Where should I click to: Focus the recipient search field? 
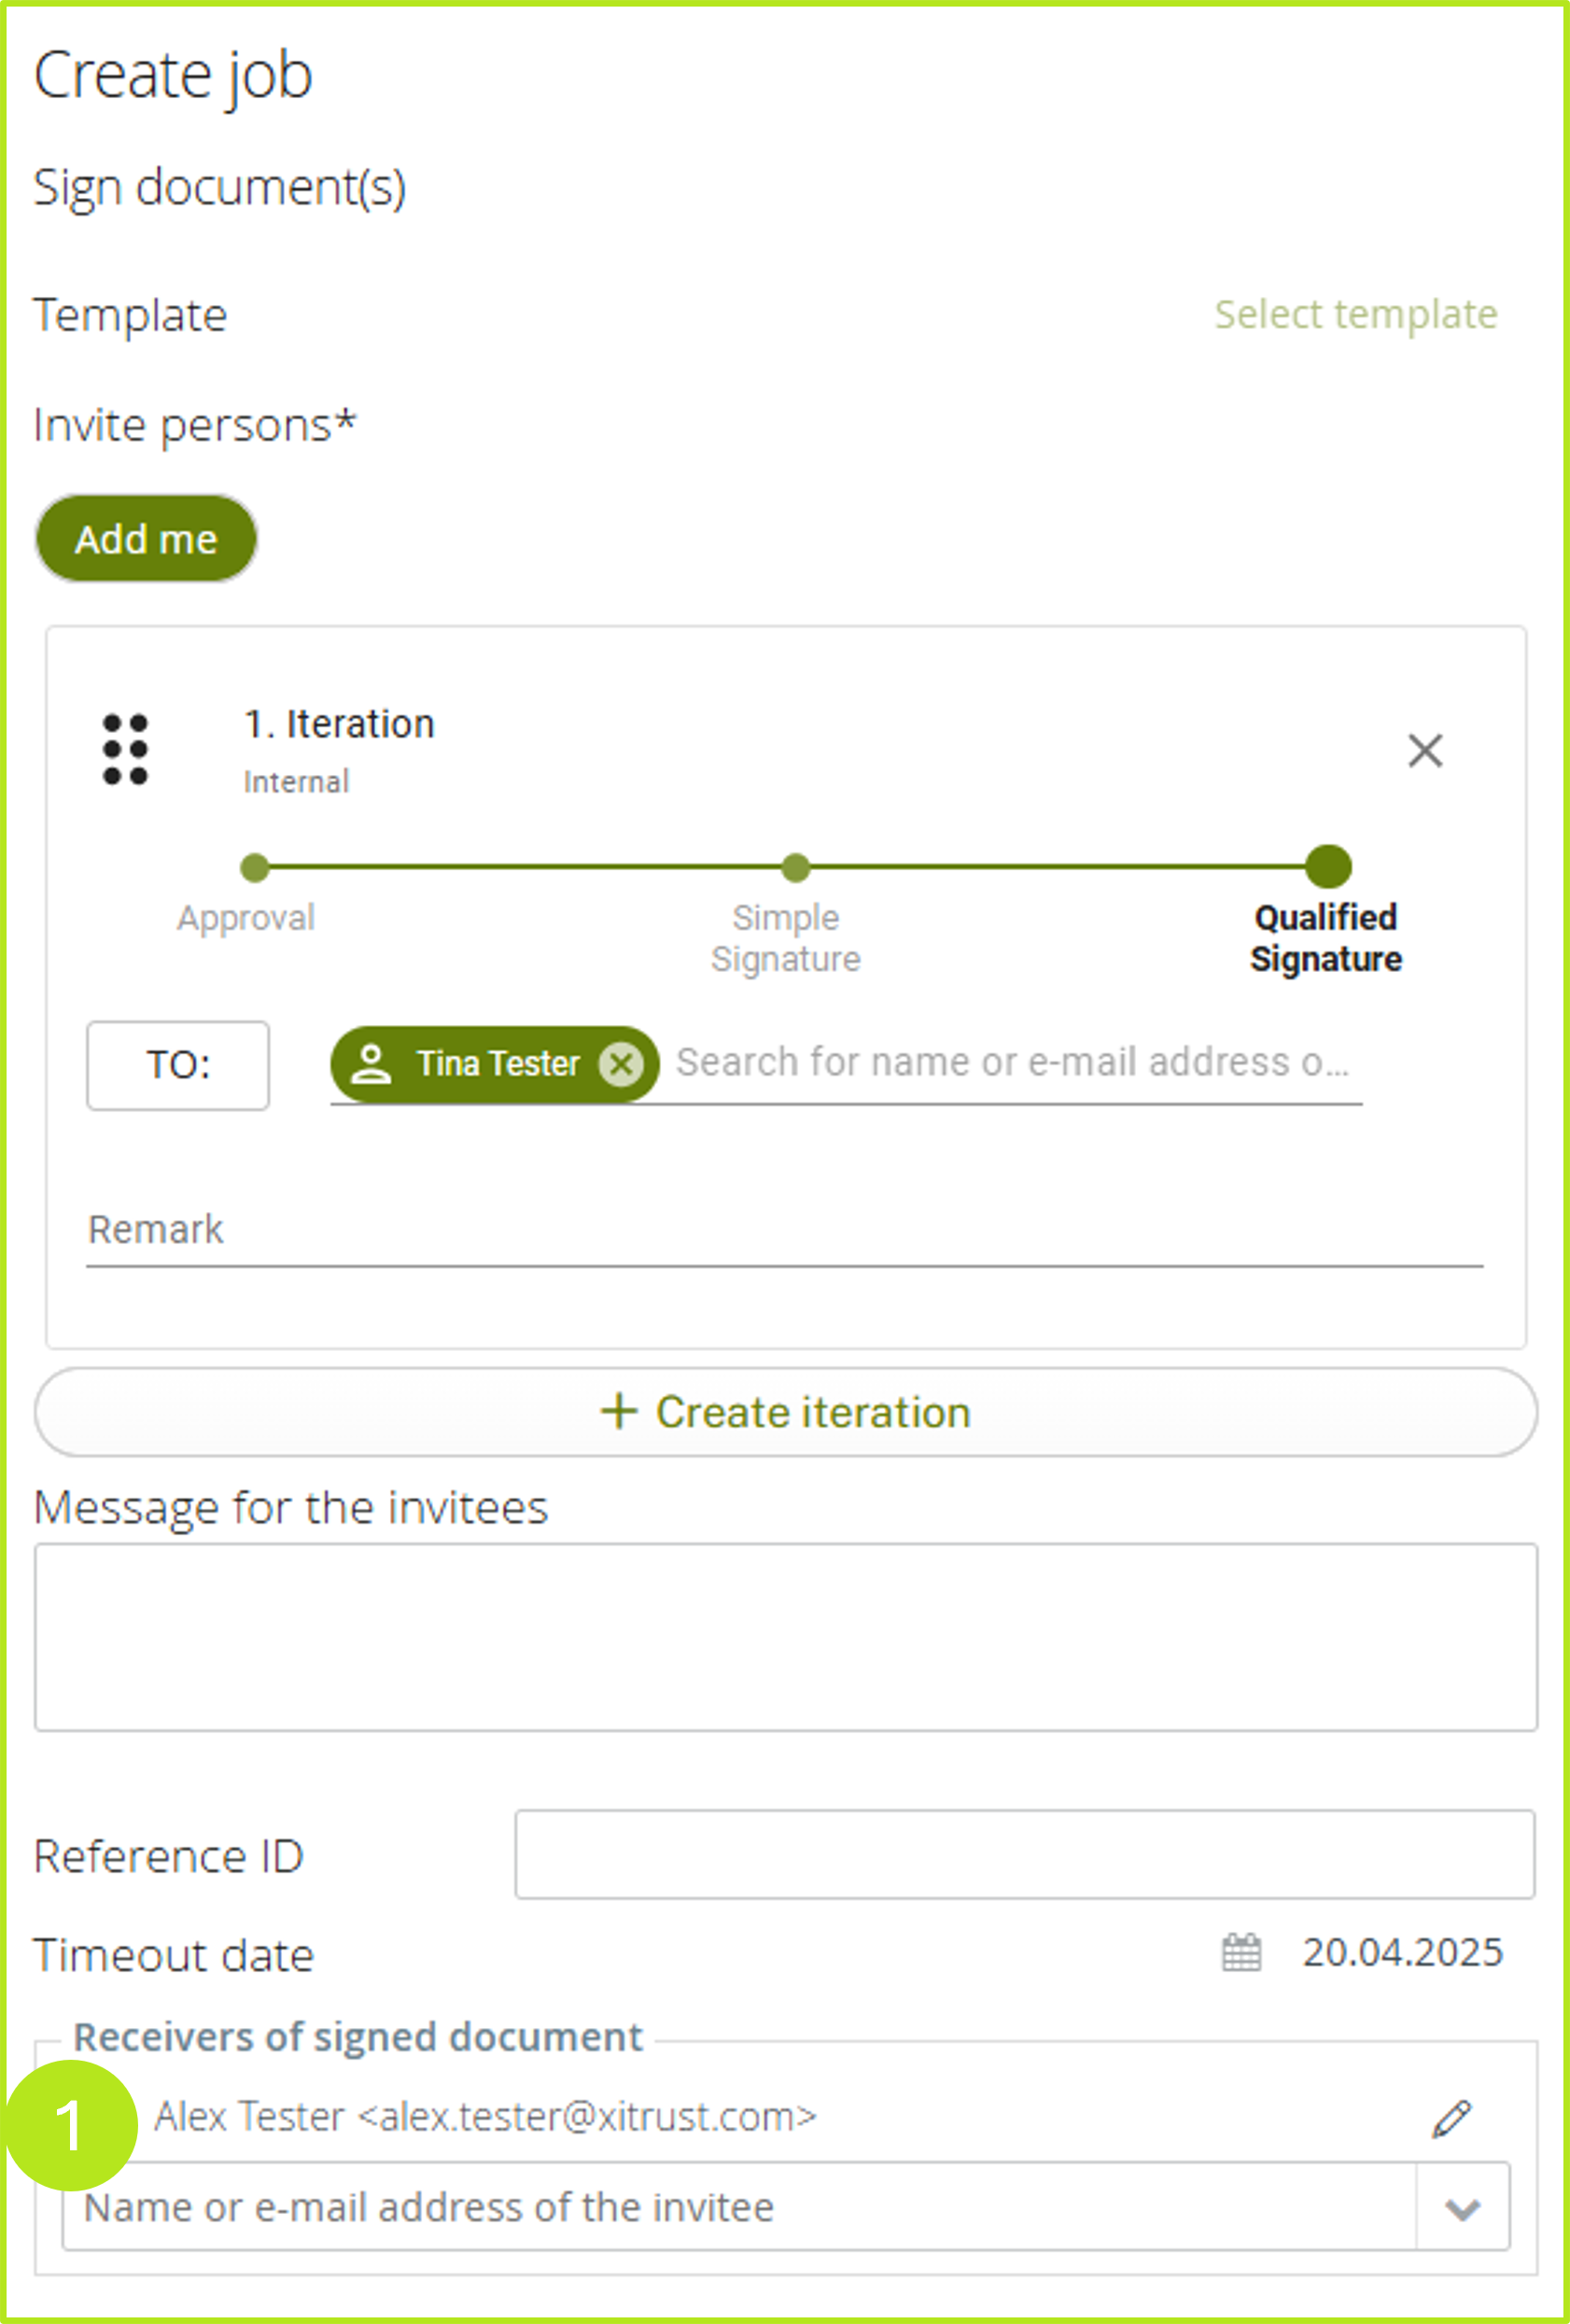pos(1010,1063)
